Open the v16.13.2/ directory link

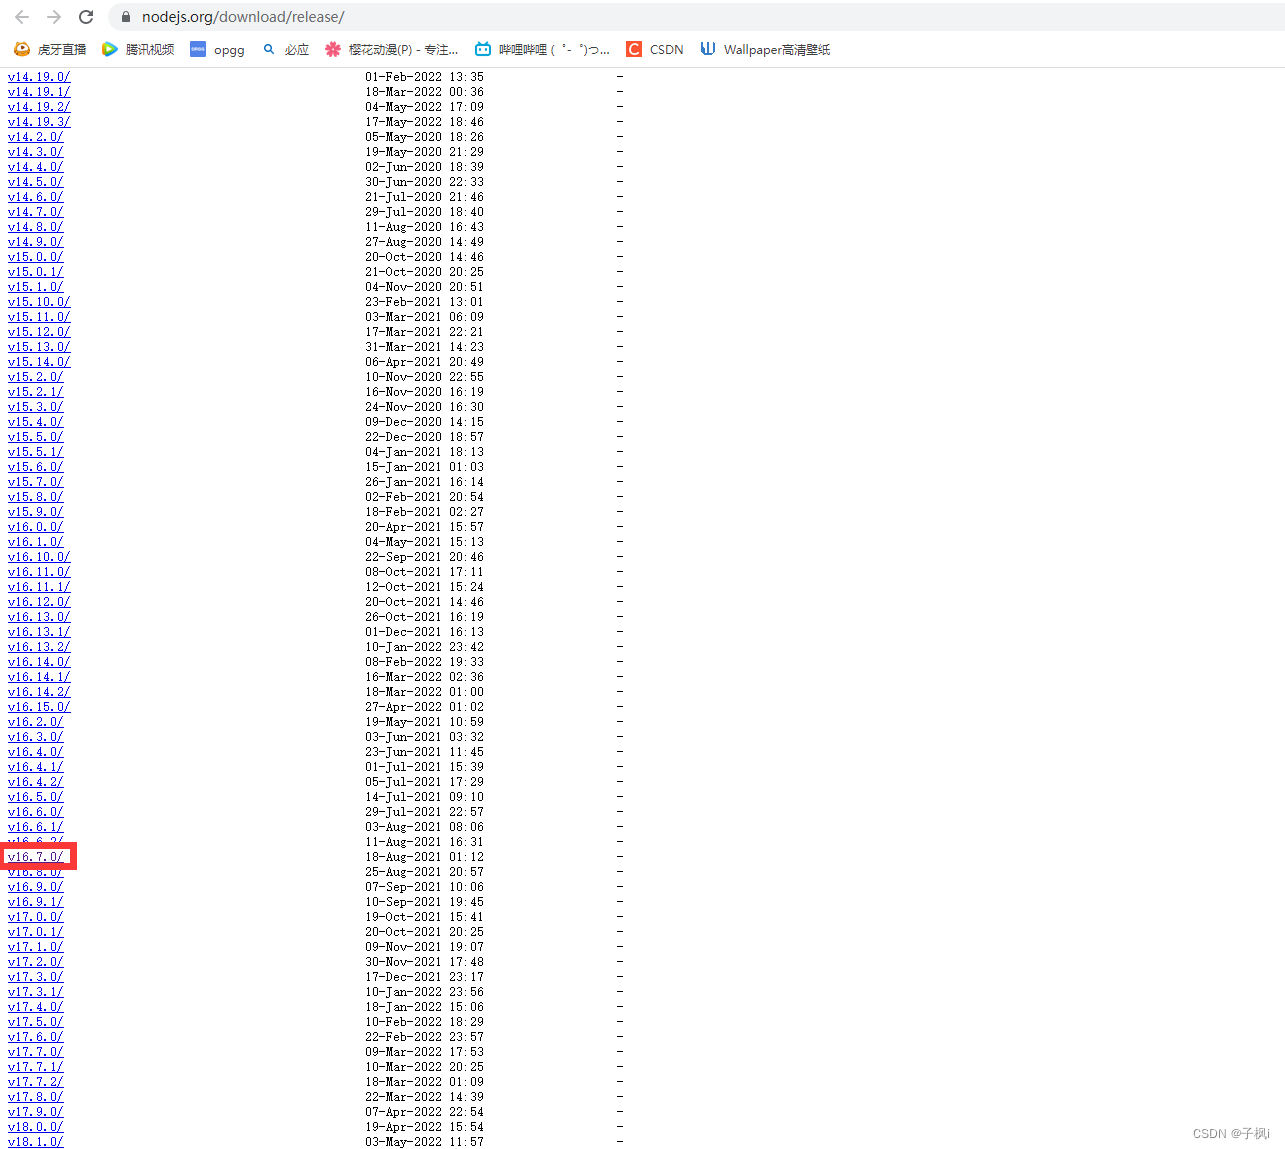point(39,647)
